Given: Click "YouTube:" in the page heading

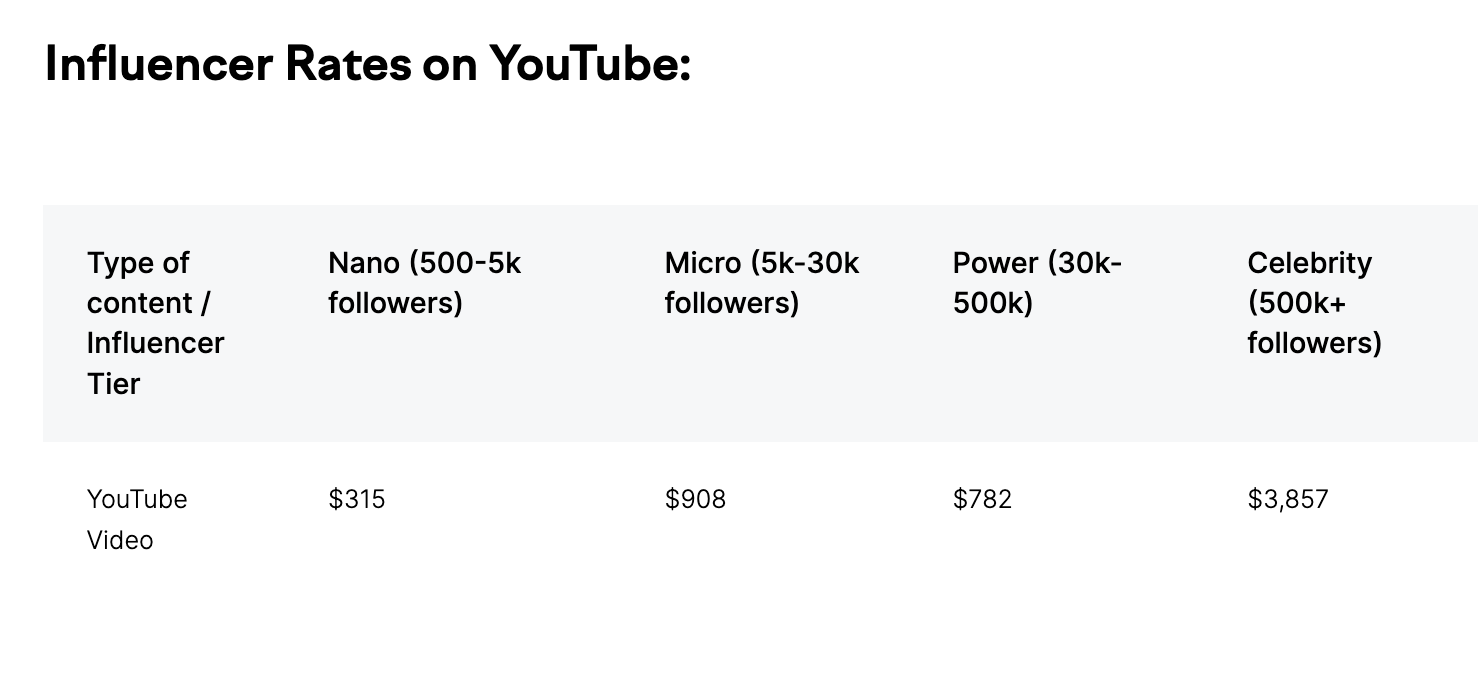Looking at the screenshot, I should [x=590, y=65].
